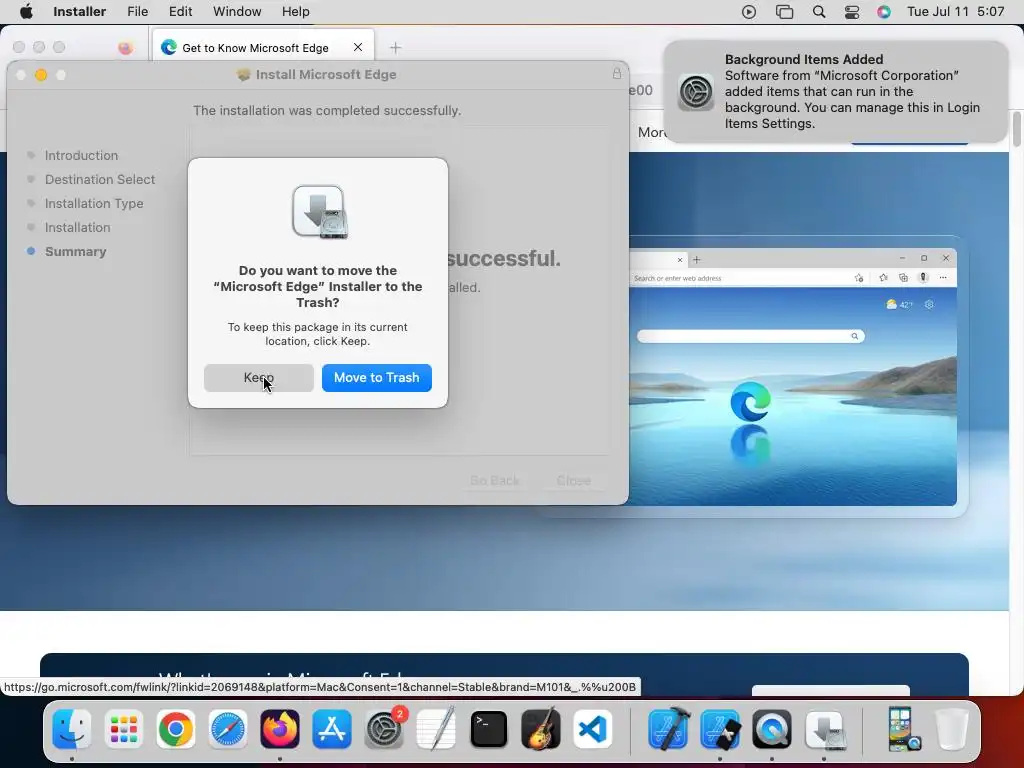The width and height of the screenshot is (1024, 768).
Task: Click the installation completed successfully text
Action: (x=327, y=110)
